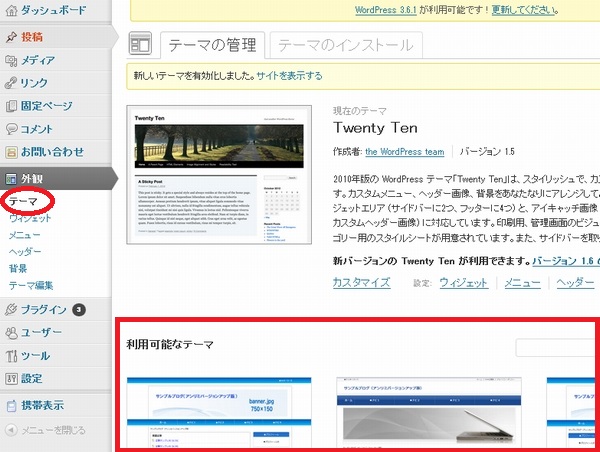The width and height of the screenshot is (600, 452).
Task: Click the users icon beside ユーザー
Action: (11, 333)
